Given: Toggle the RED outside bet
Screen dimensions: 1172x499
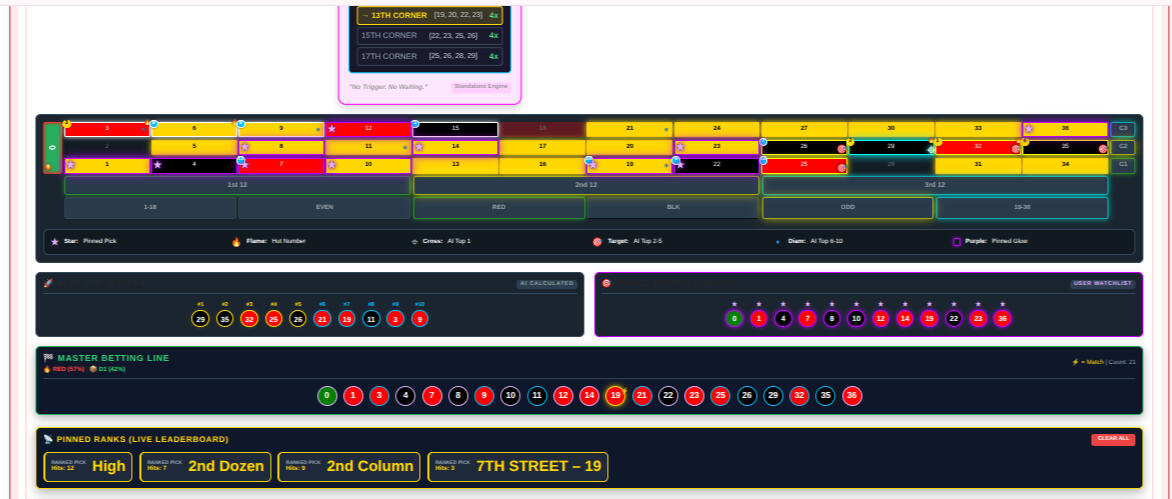Looking at the screenshot, I should coord(499,208).
